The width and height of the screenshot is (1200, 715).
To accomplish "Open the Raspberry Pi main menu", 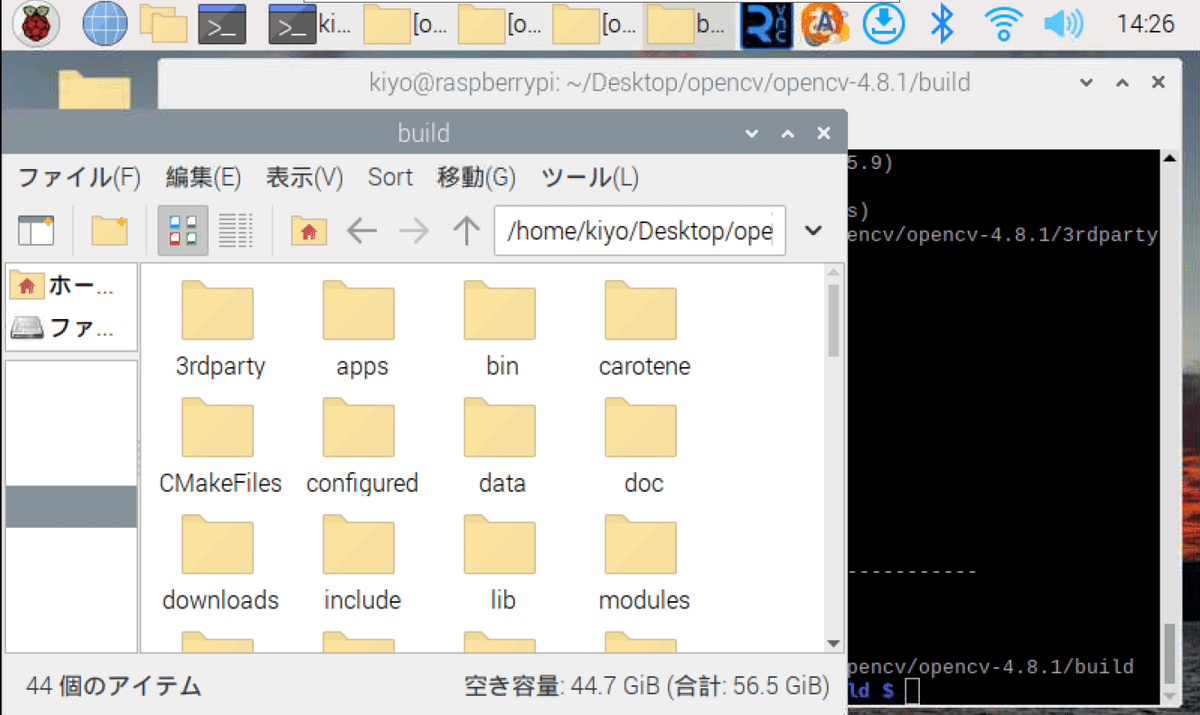I will click(x=34, y=24).
